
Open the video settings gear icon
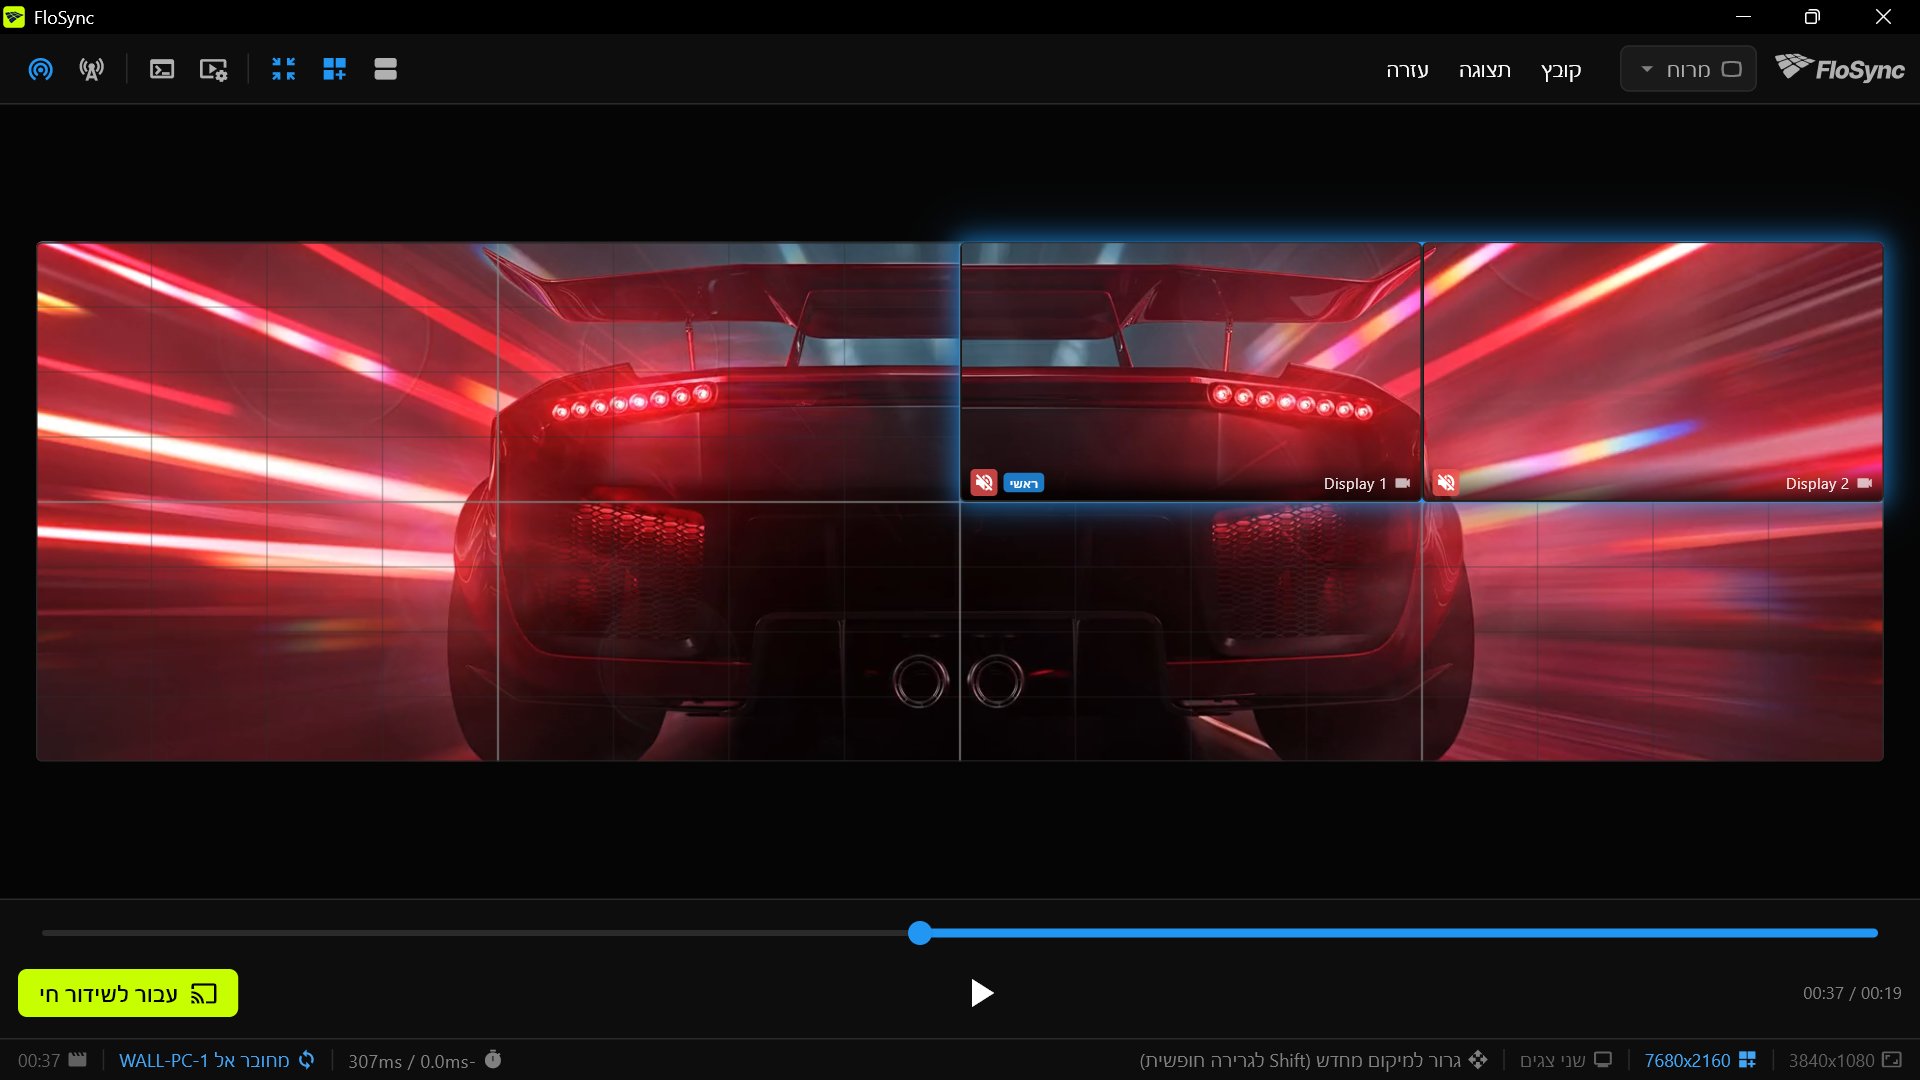click(x=213, y=69)
